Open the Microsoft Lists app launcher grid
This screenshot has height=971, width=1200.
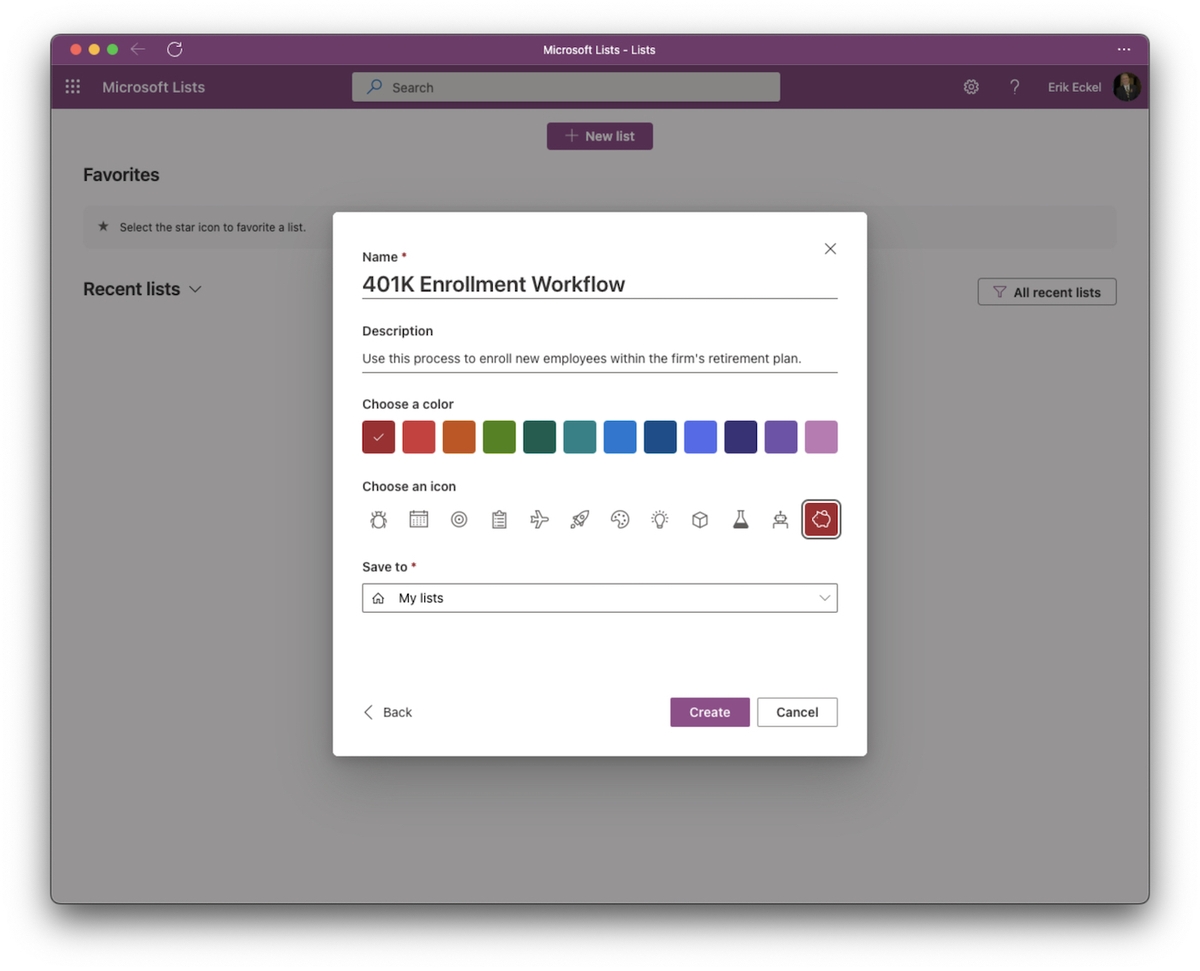tap(72, 87)
